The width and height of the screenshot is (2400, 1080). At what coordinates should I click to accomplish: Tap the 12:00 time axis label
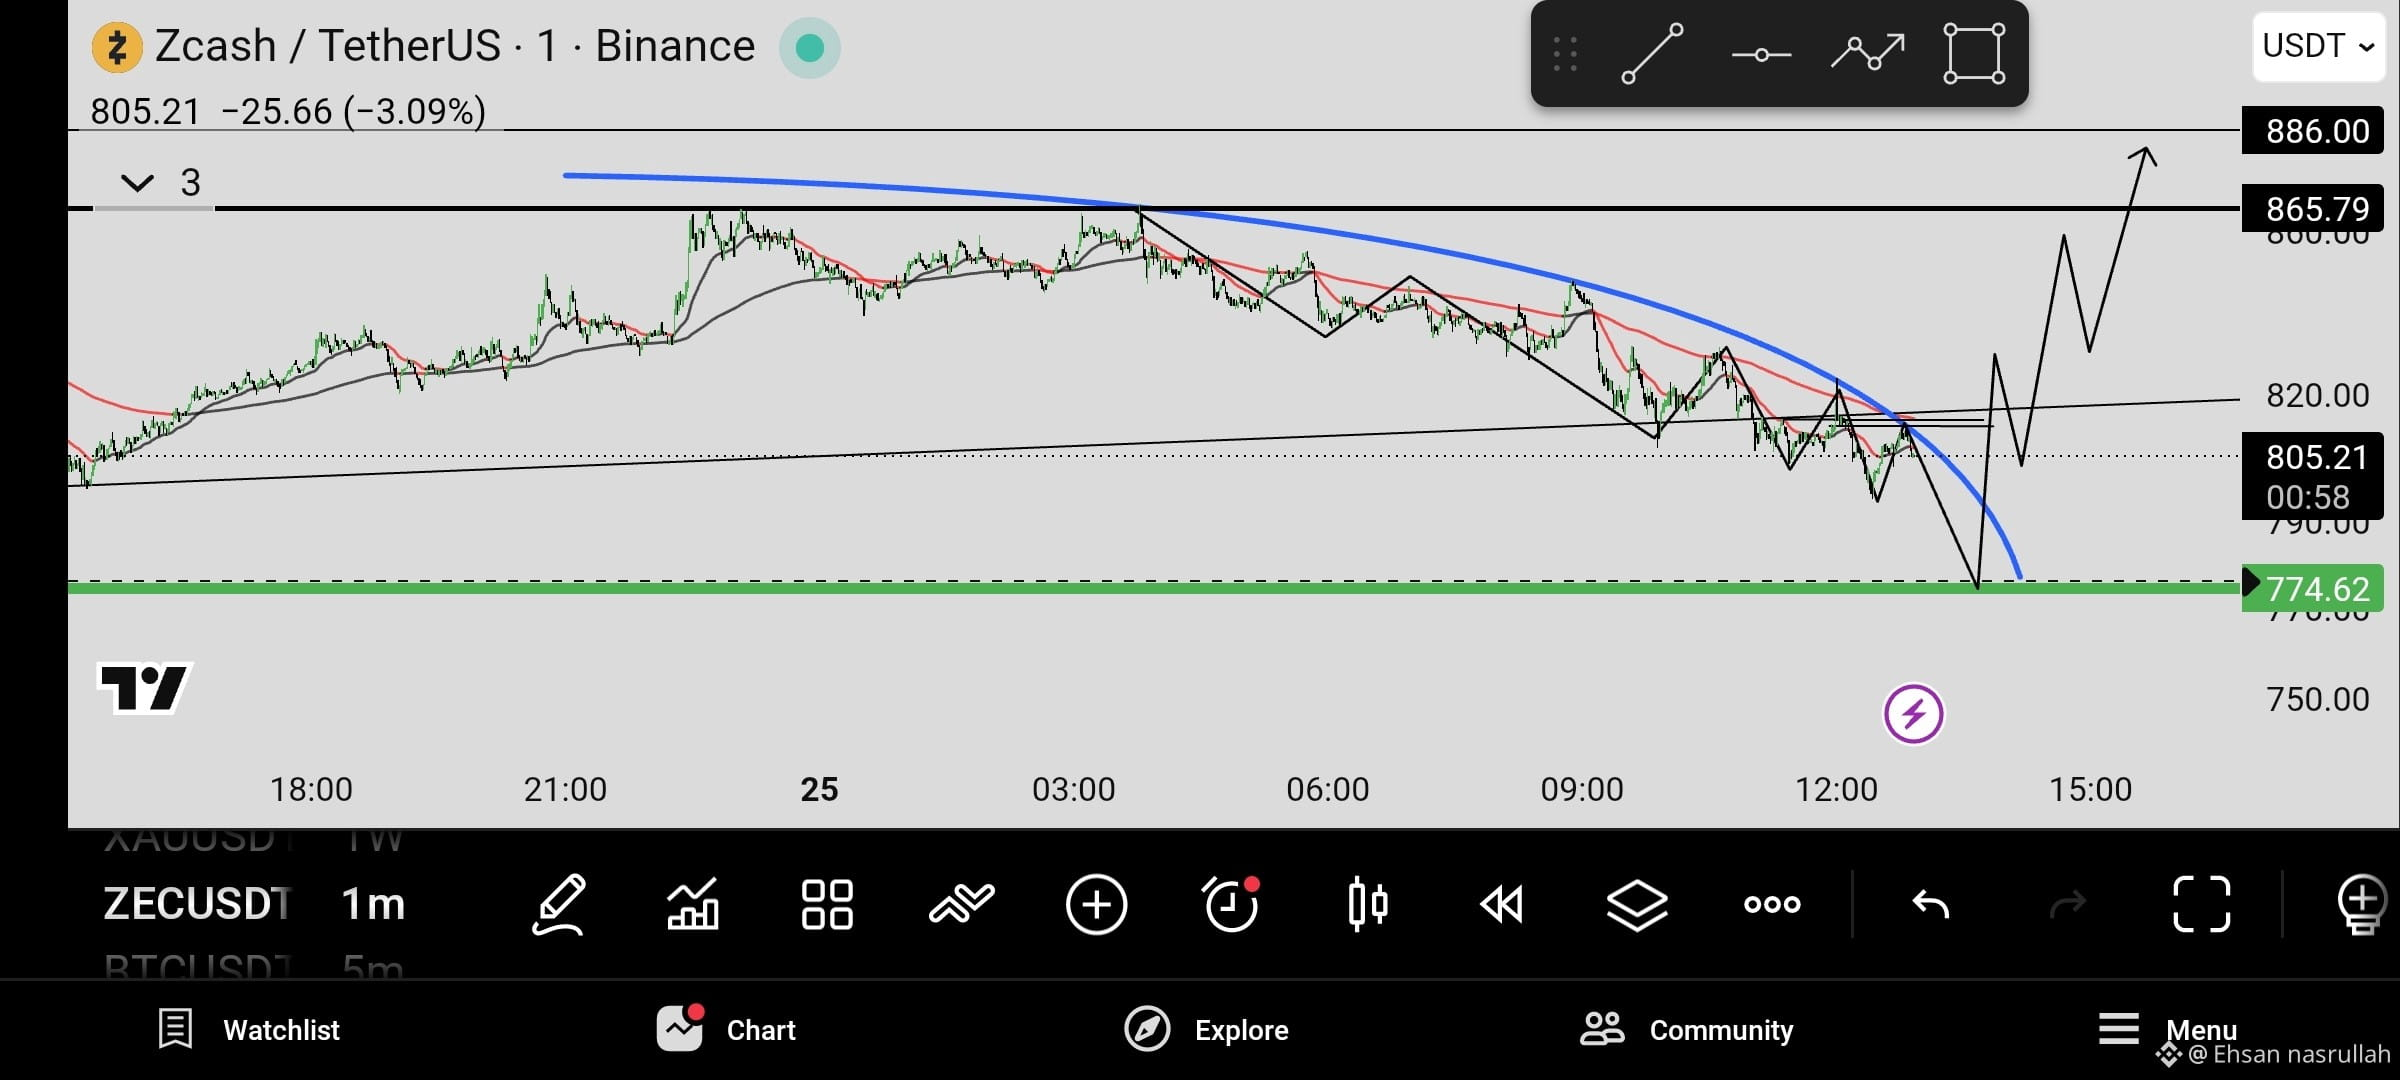click(1836, 789)
